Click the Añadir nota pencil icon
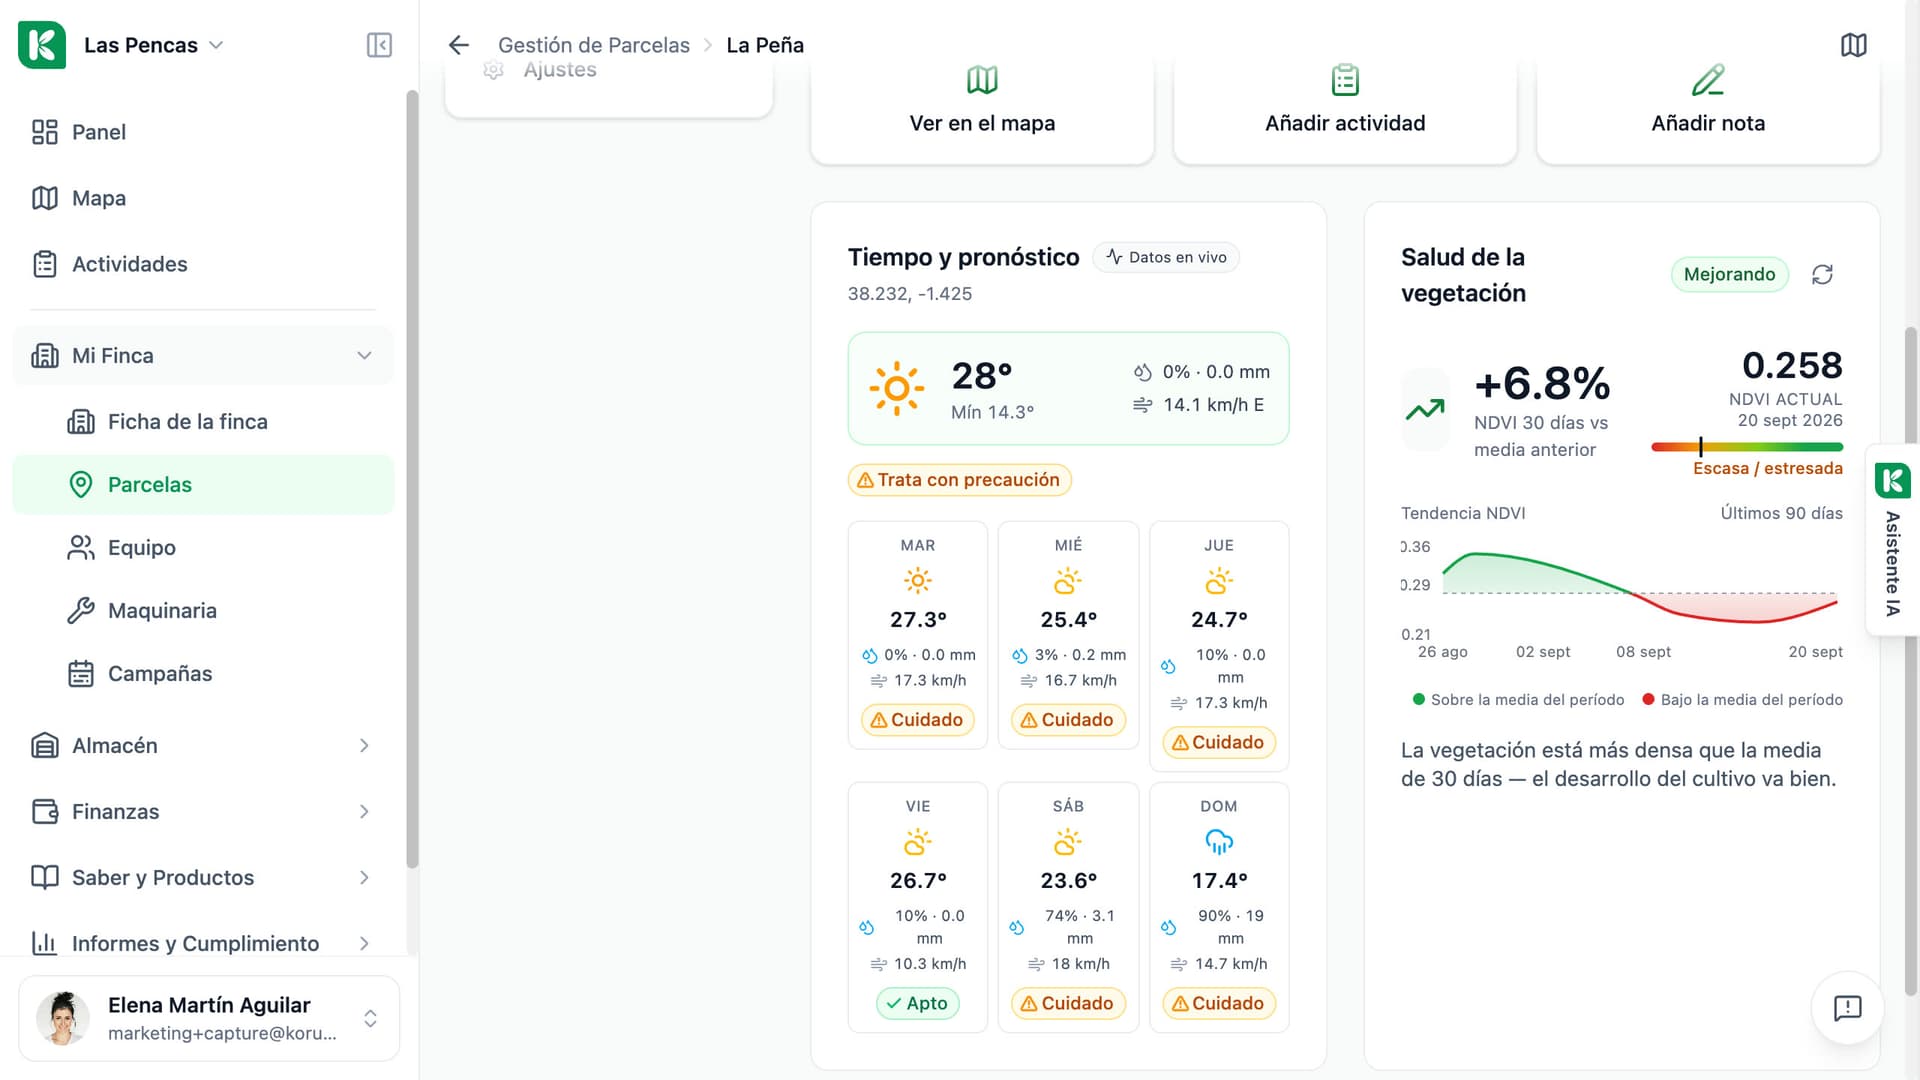Screen dimensions: 1920x1080 [x=1708, y=80]
